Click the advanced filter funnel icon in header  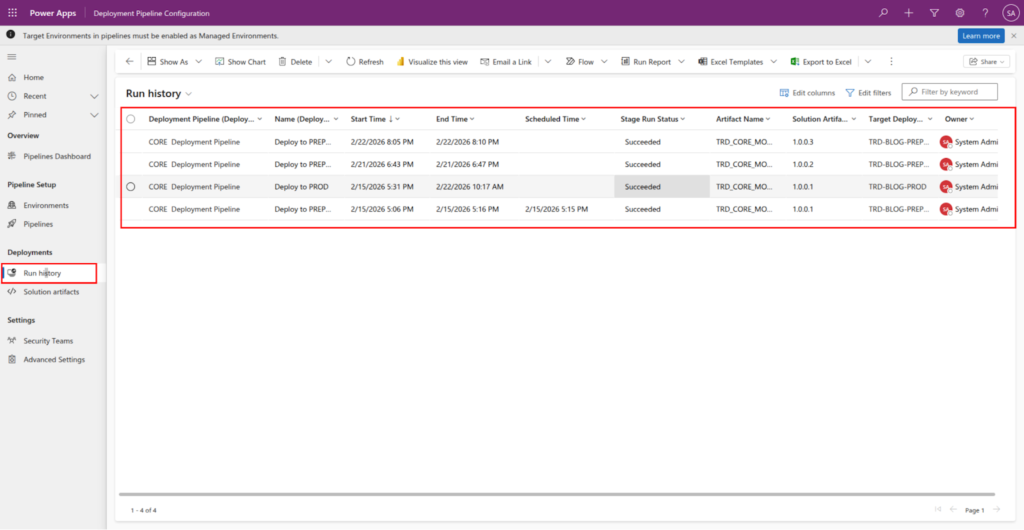934,13
